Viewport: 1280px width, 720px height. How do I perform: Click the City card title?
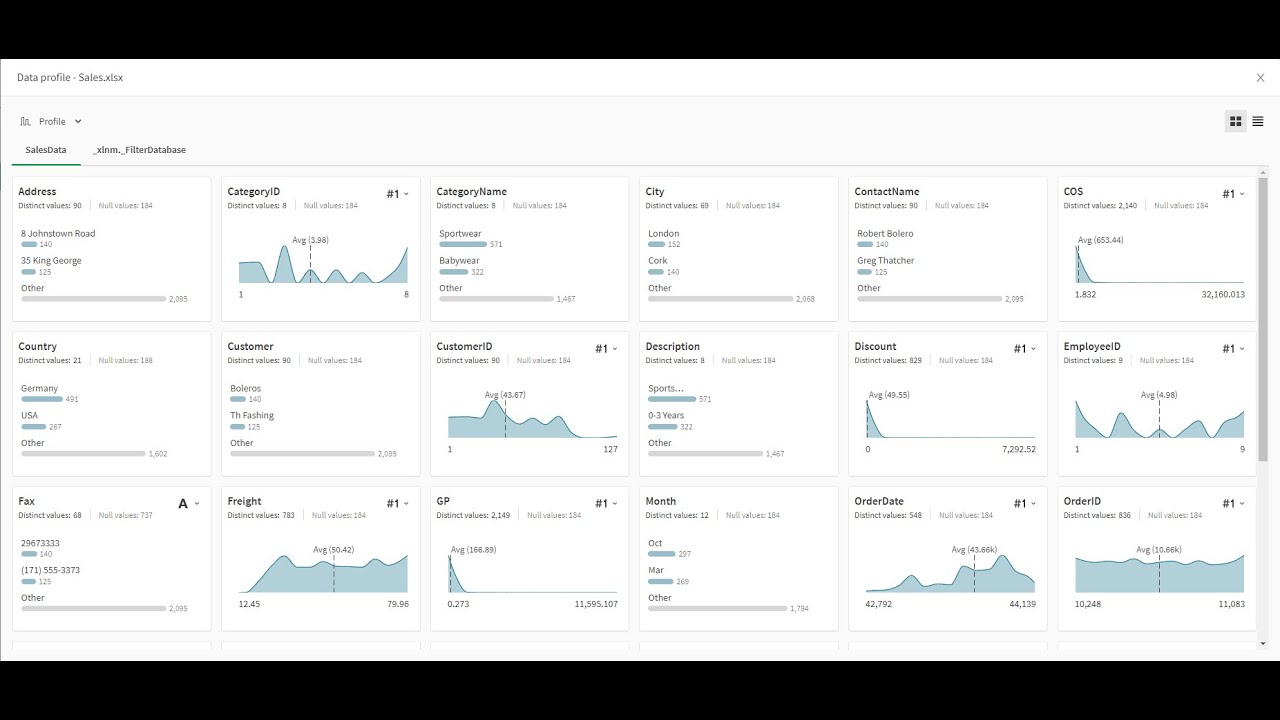tap(655, 192)
